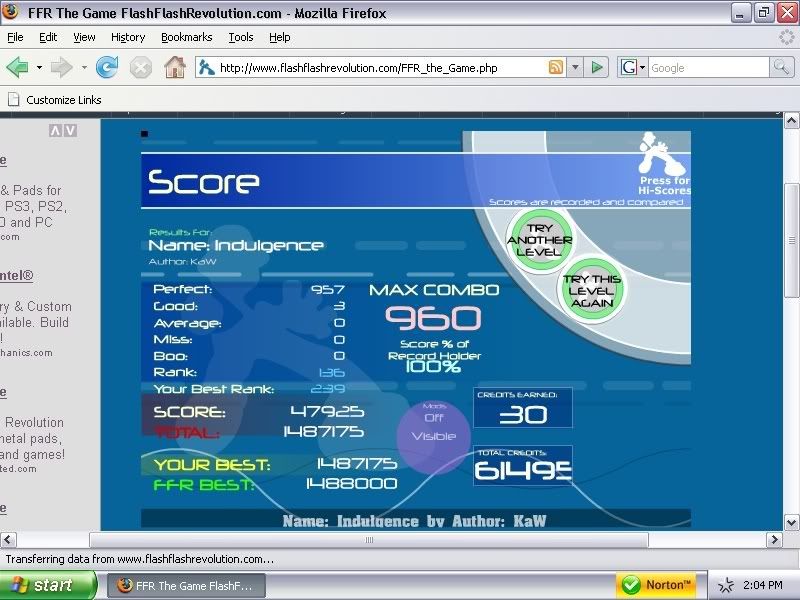
Task: Open the Bookmarks menu
Action: click(186, 37)
